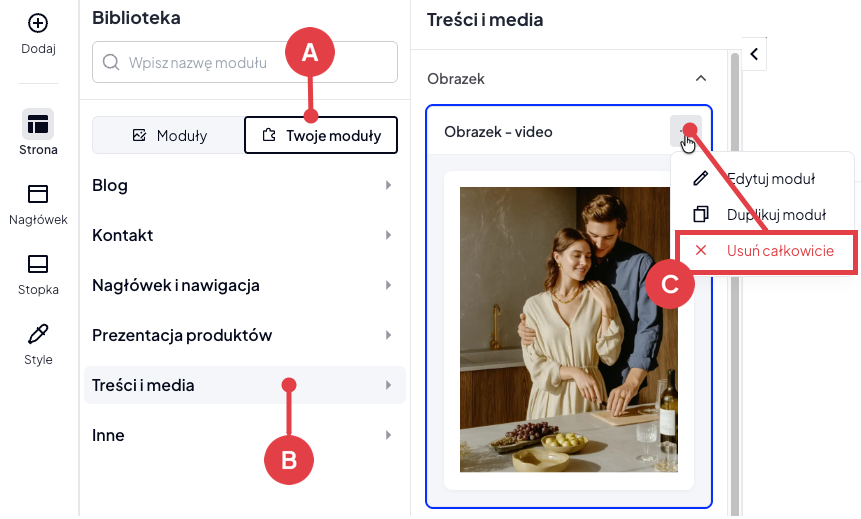This screenshot has width=861, height=519.
Task: Expand the Inne category
Action: point(245,435)
